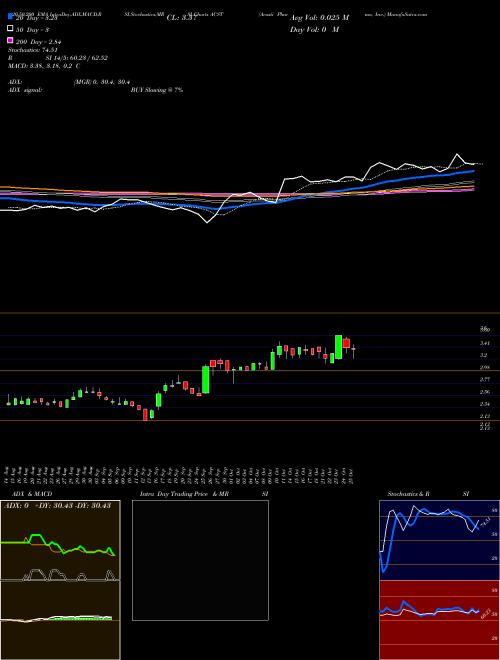Click the 'MACD: 3.38, 3.18, 0.2 C' readout
The width and height of the screenshot is (500, 660).
tap(44, 66)
